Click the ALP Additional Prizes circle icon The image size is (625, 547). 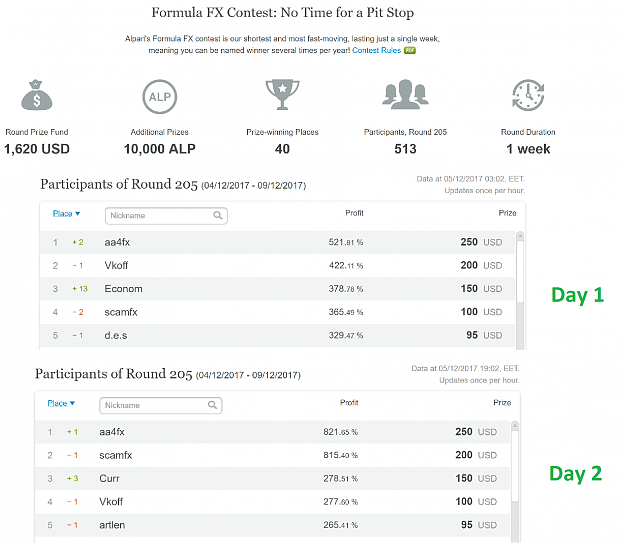tap(159, 96)
